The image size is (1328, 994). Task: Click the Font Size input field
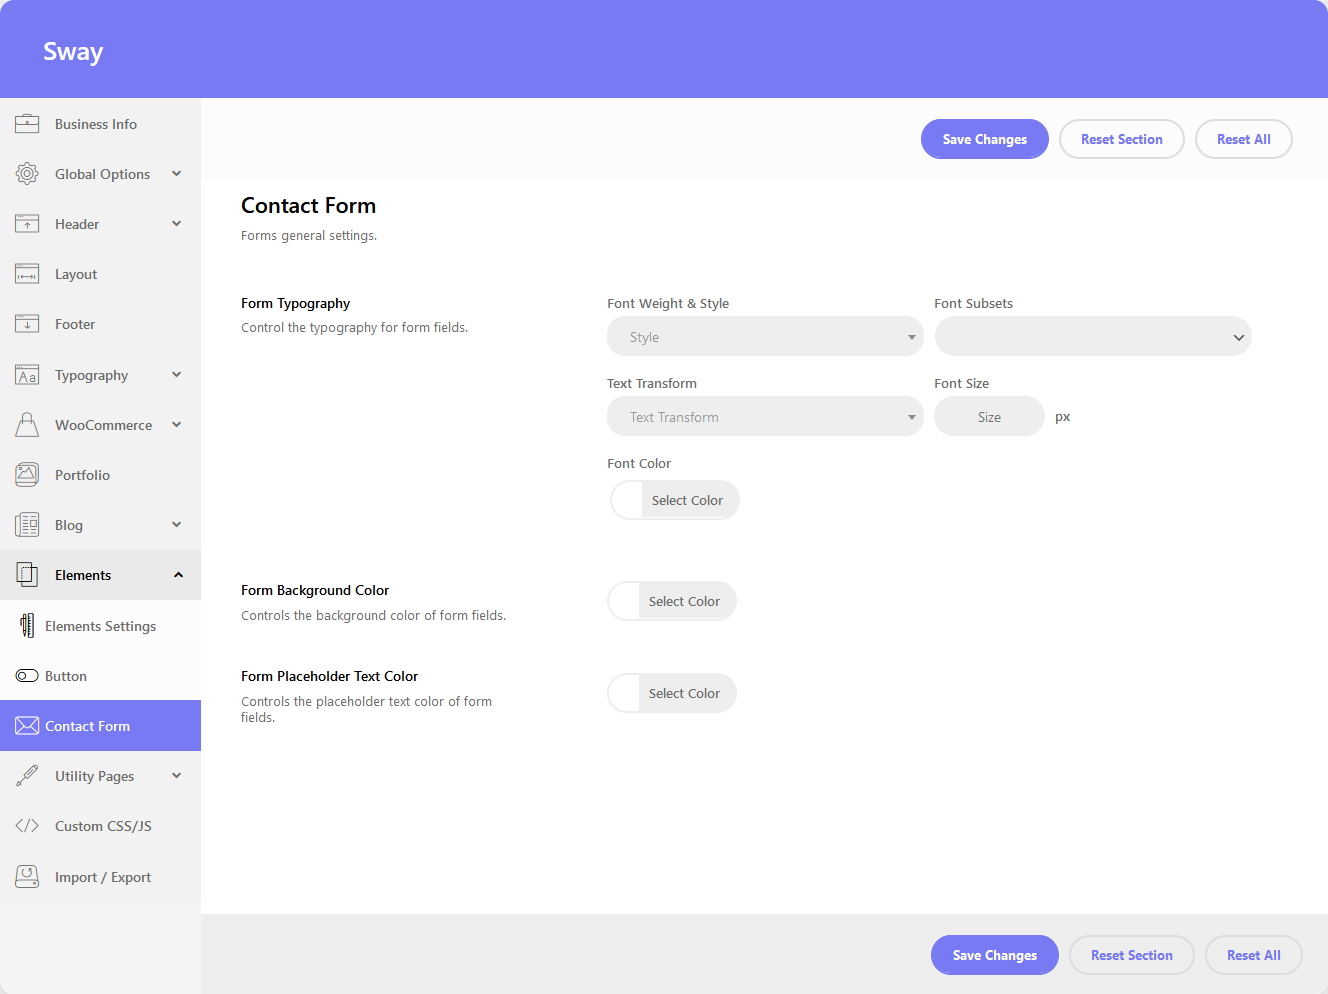989,417
